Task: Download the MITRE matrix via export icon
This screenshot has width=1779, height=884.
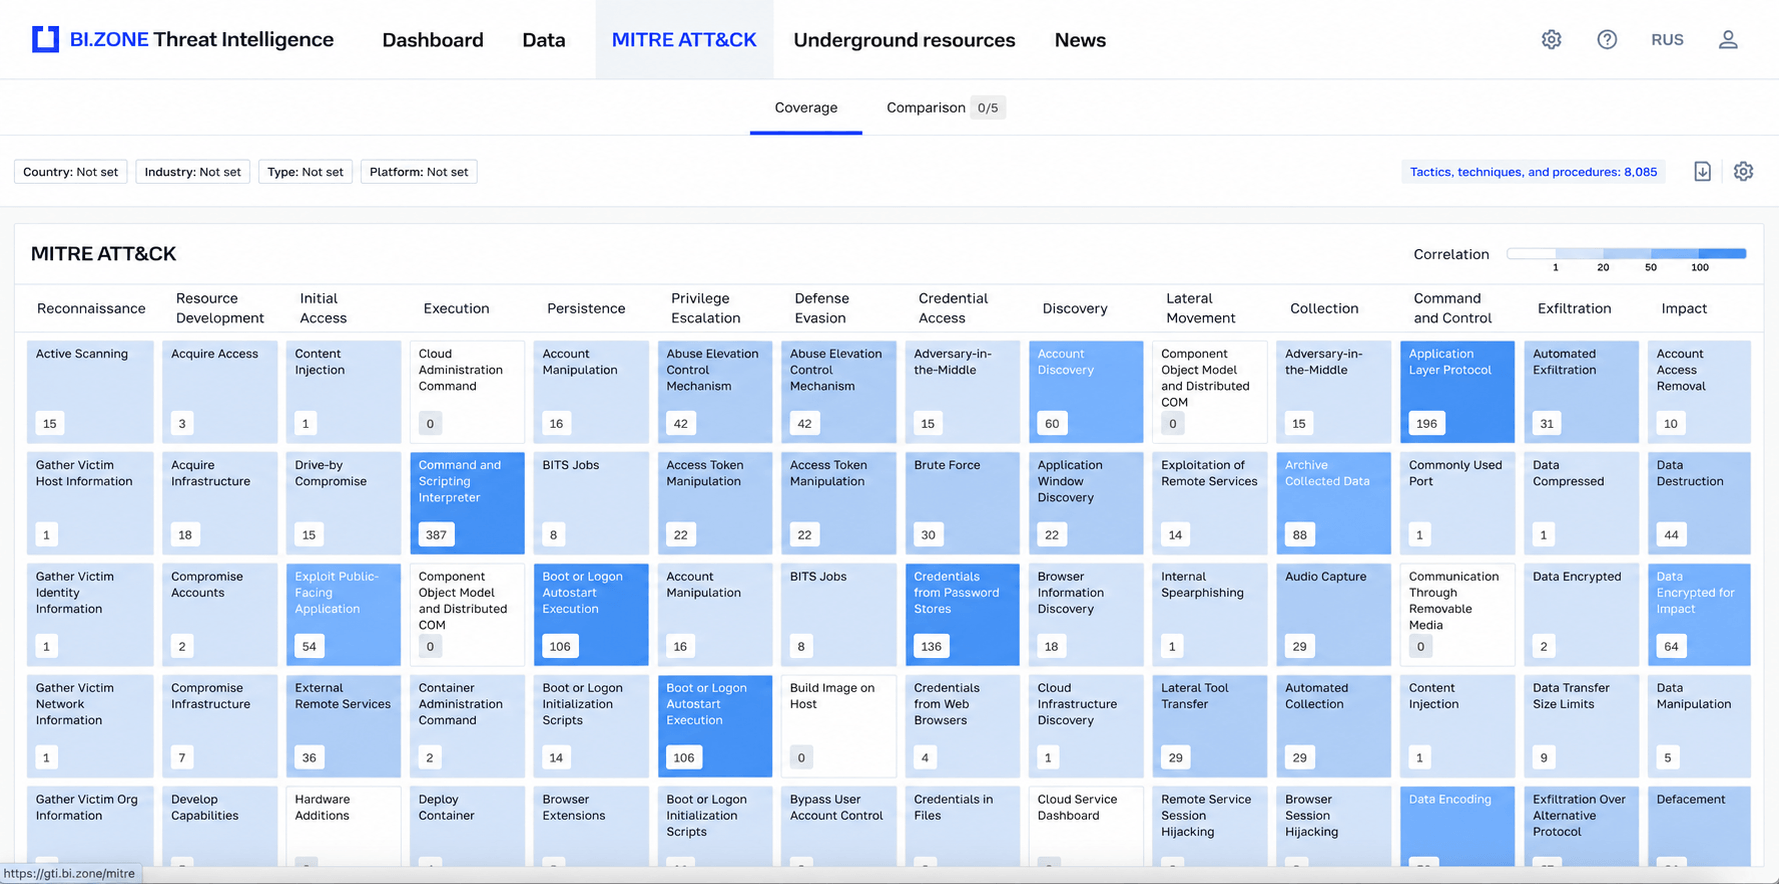Action: coord(1702,171)
